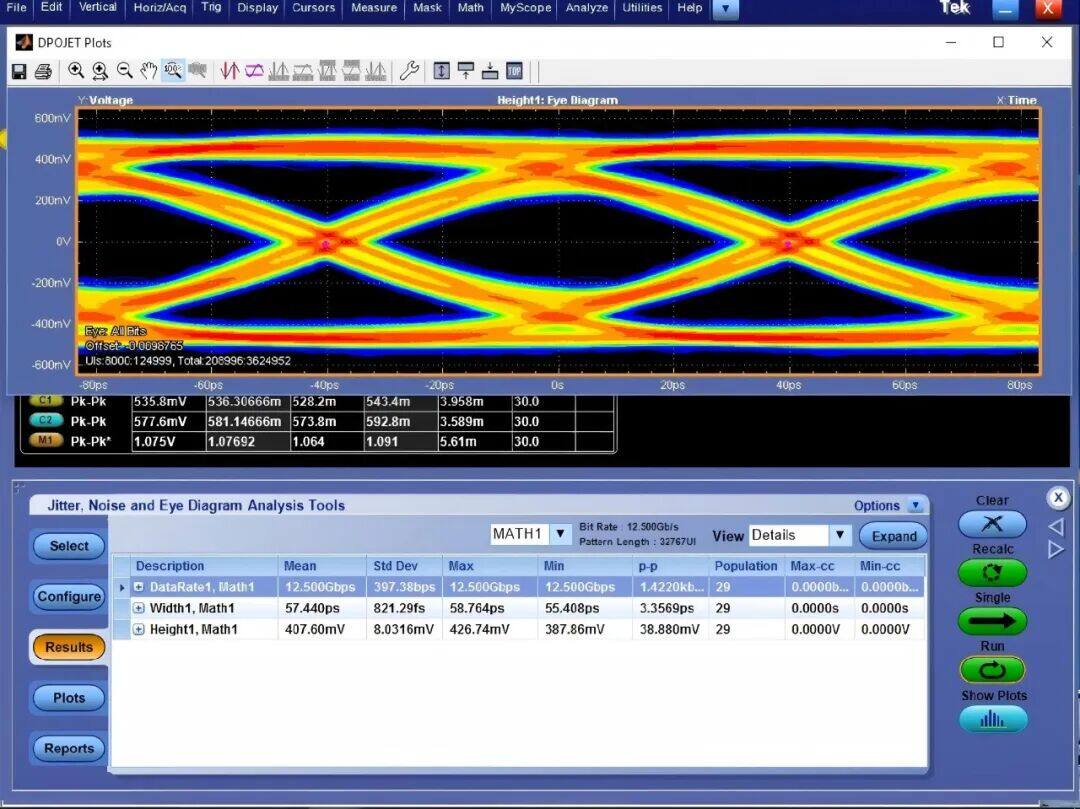
Task: Click the Reports button
Action: coord(69,748)
